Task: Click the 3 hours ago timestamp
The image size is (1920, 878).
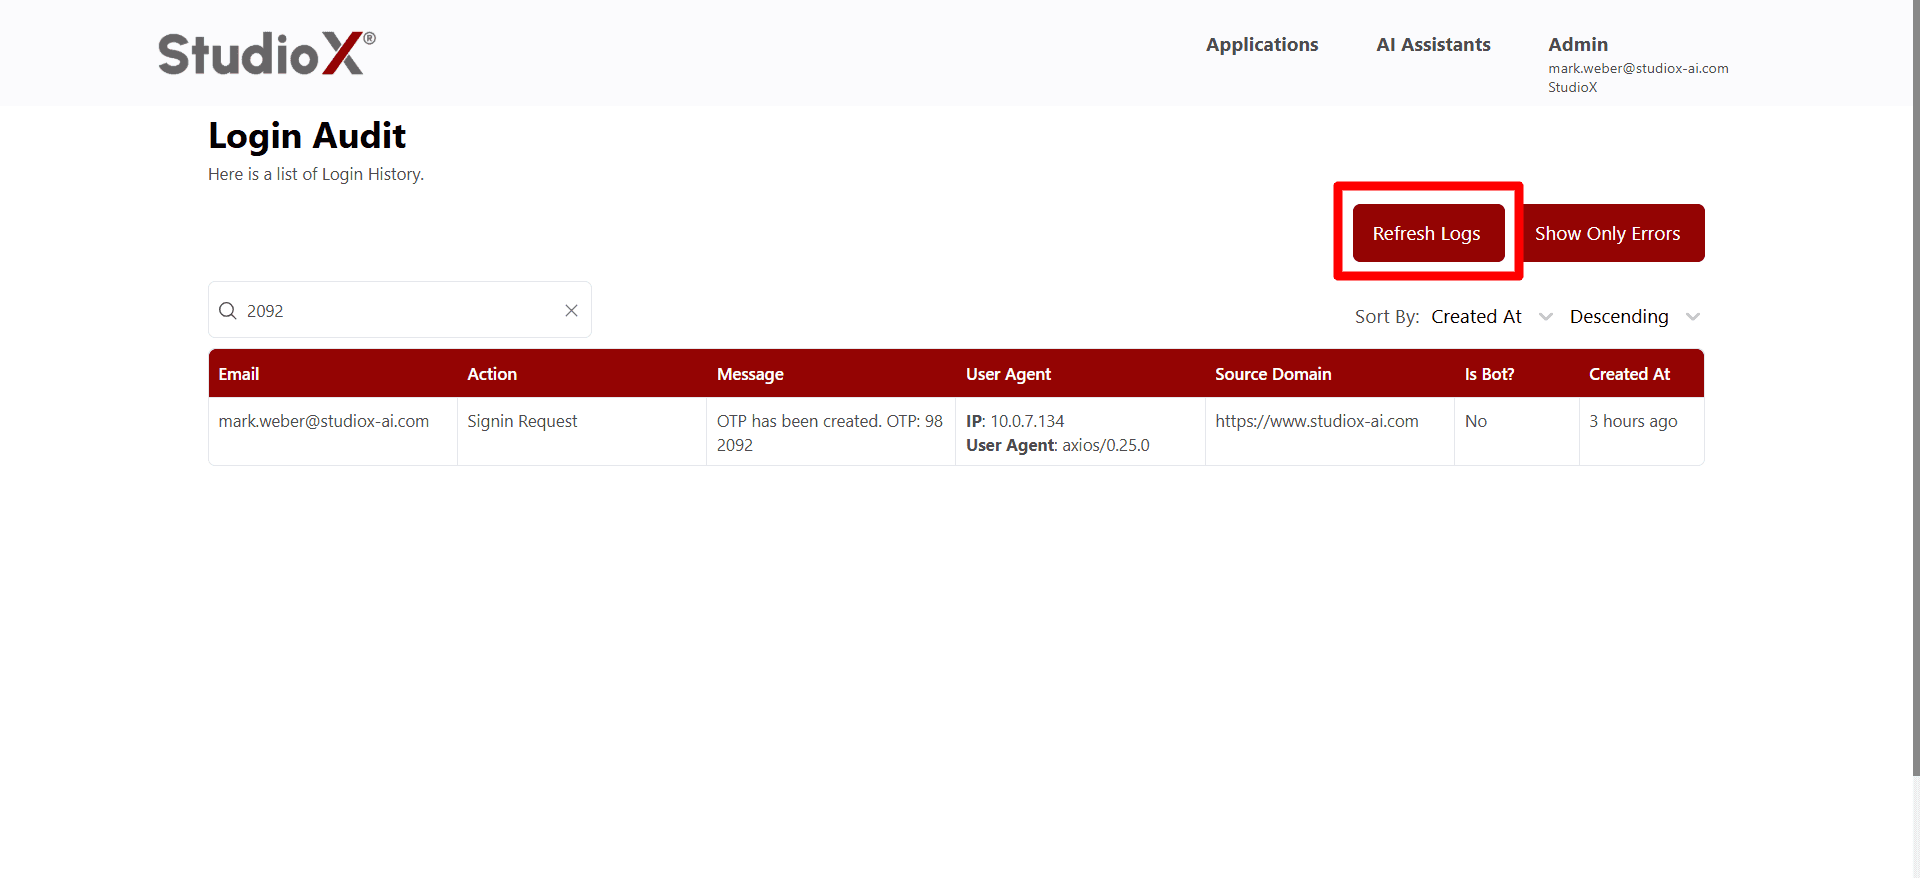Action: pyautogui.click(x=1633, y=421)
